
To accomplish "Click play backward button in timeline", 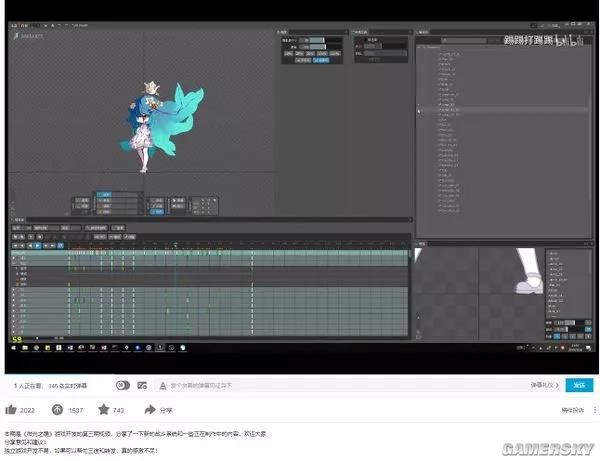I will 30,245.
